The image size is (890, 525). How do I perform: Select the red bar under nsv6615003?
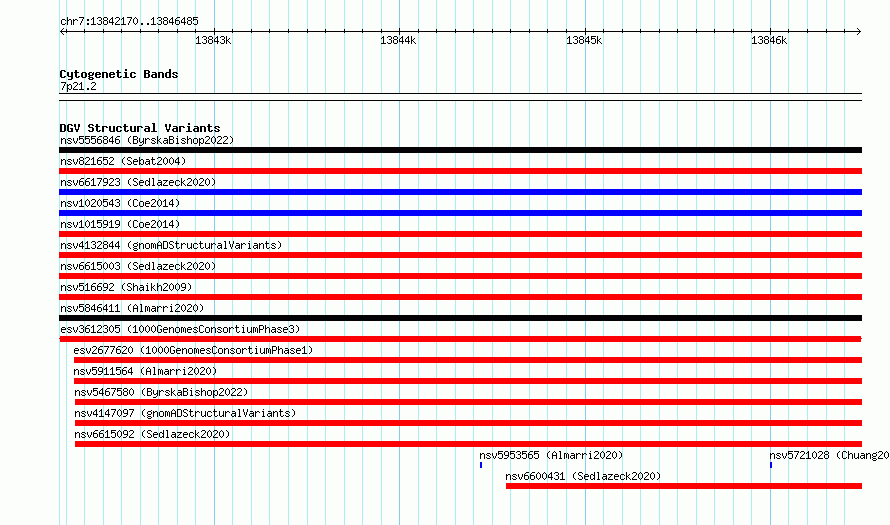coord(460,276)
